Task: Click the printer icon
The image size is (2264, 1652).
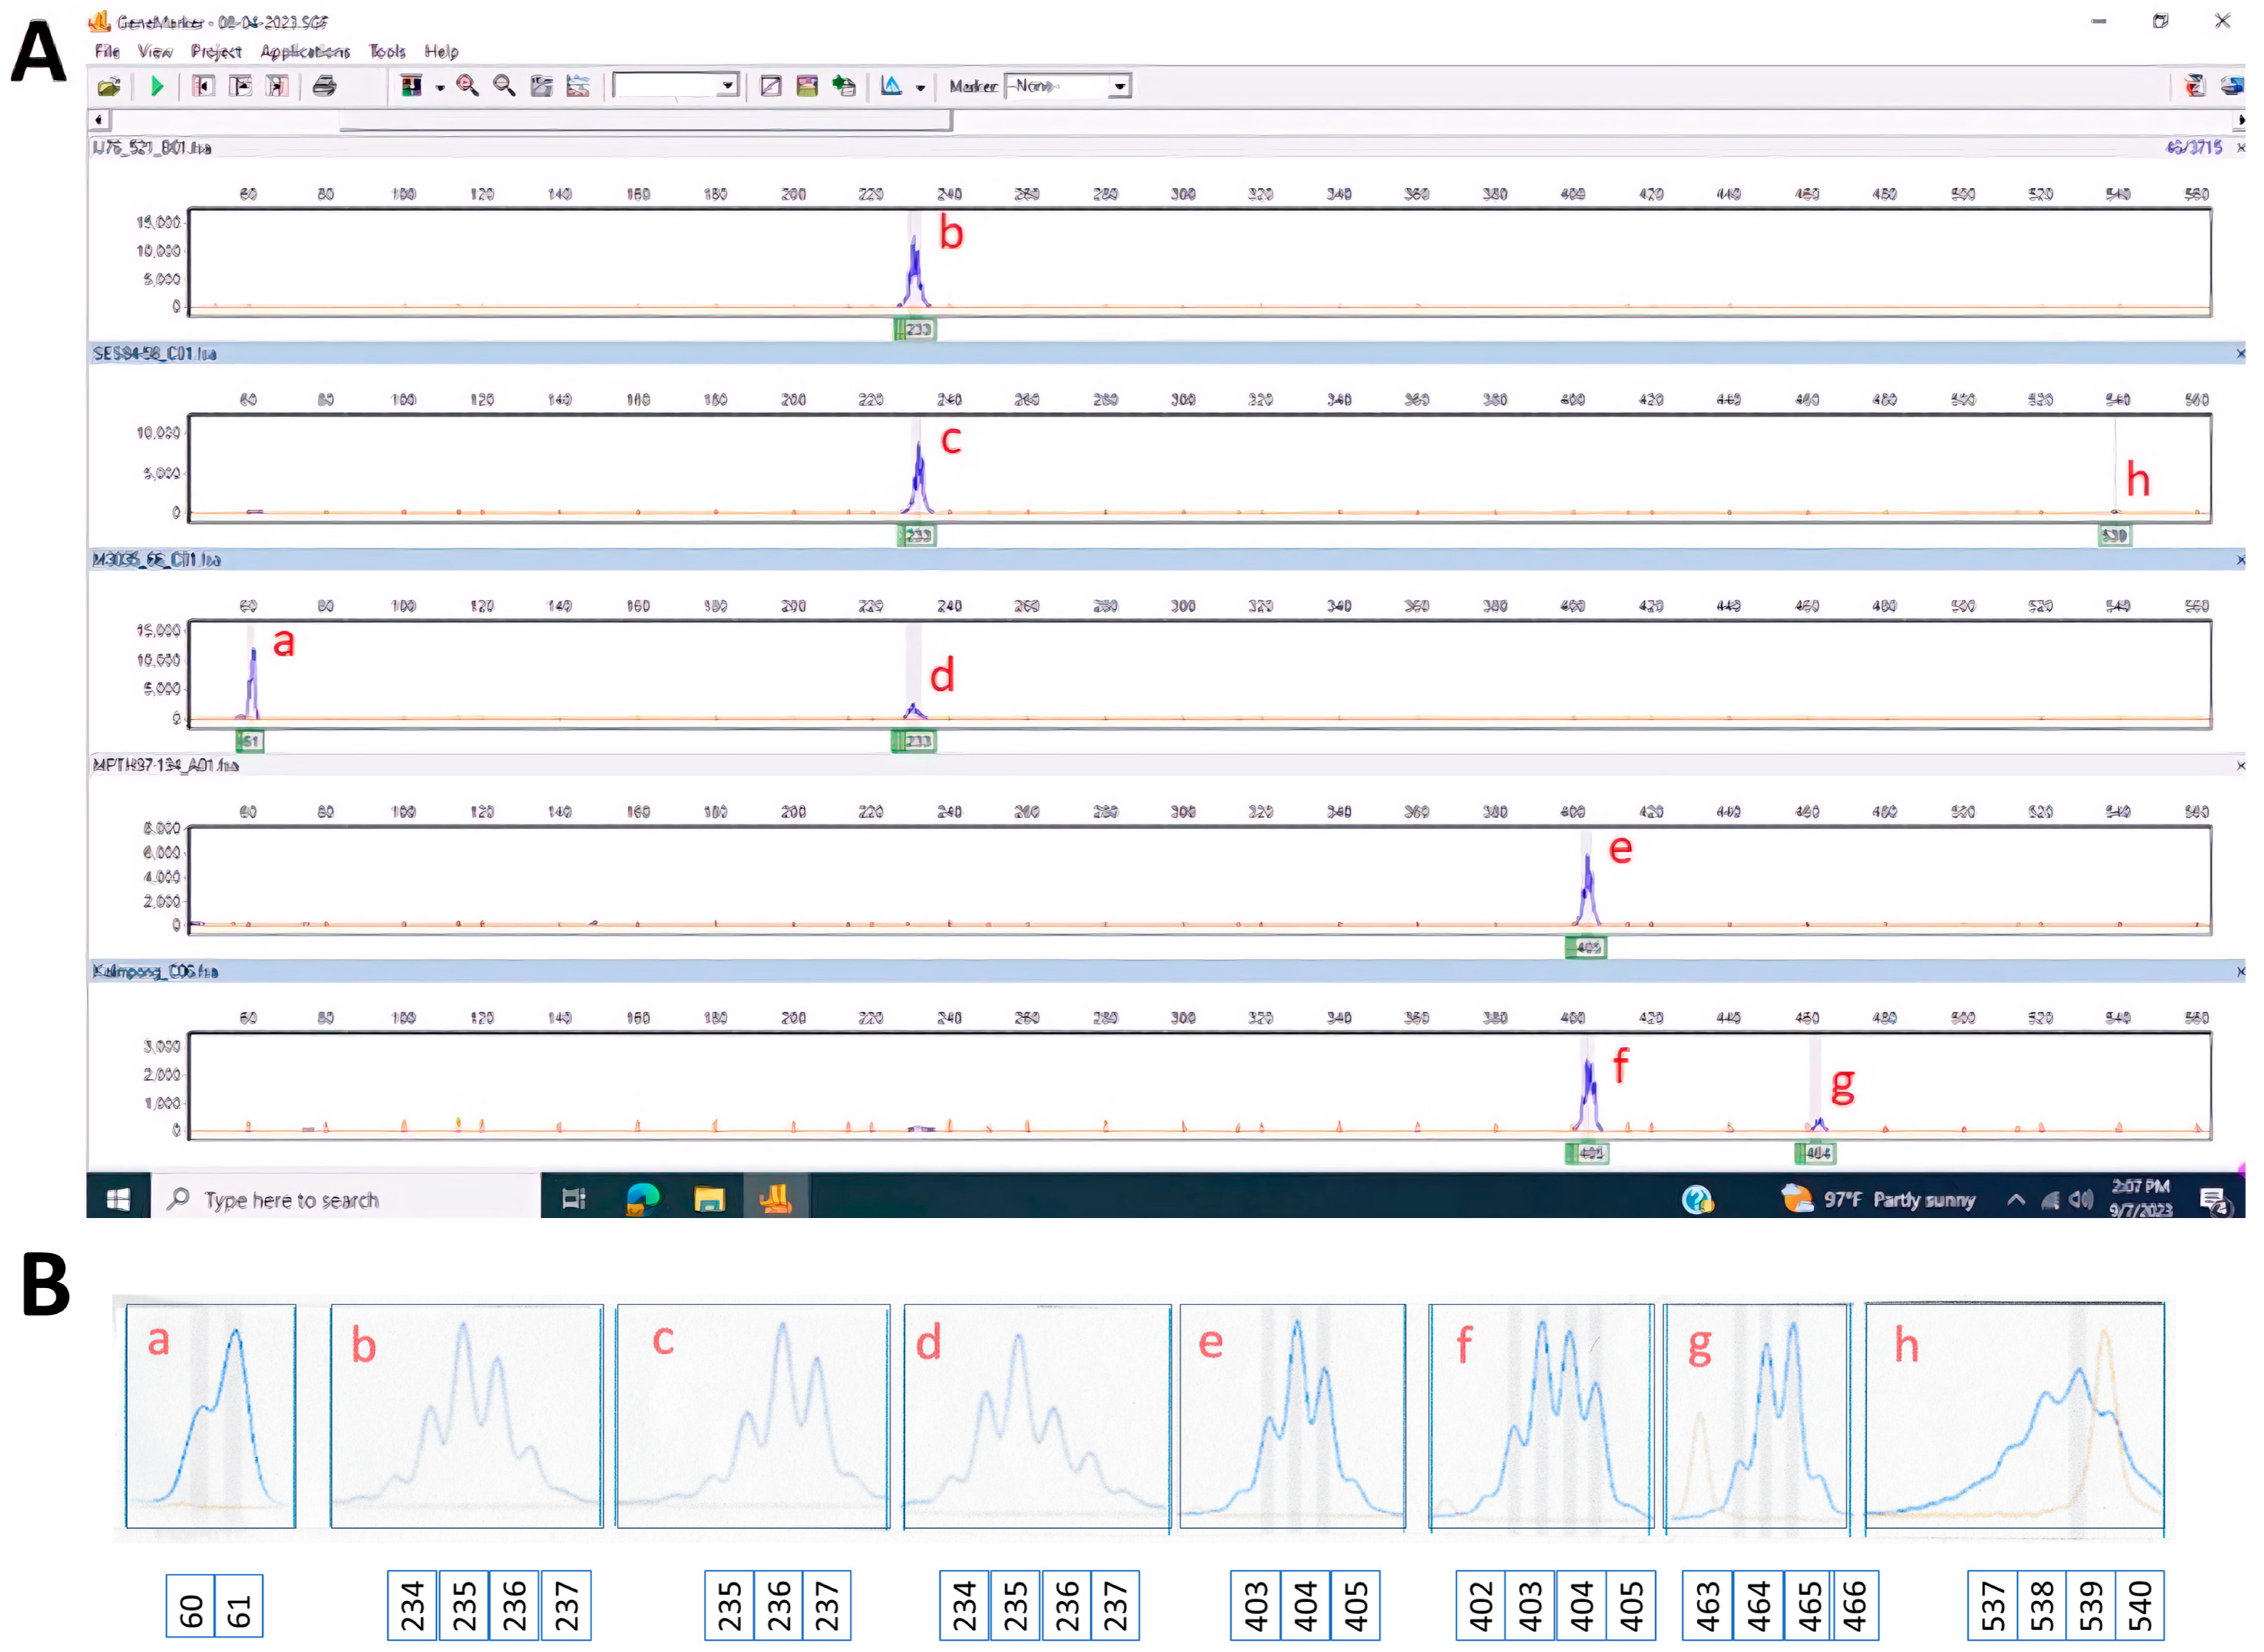Action: click(x=323, y=86)
